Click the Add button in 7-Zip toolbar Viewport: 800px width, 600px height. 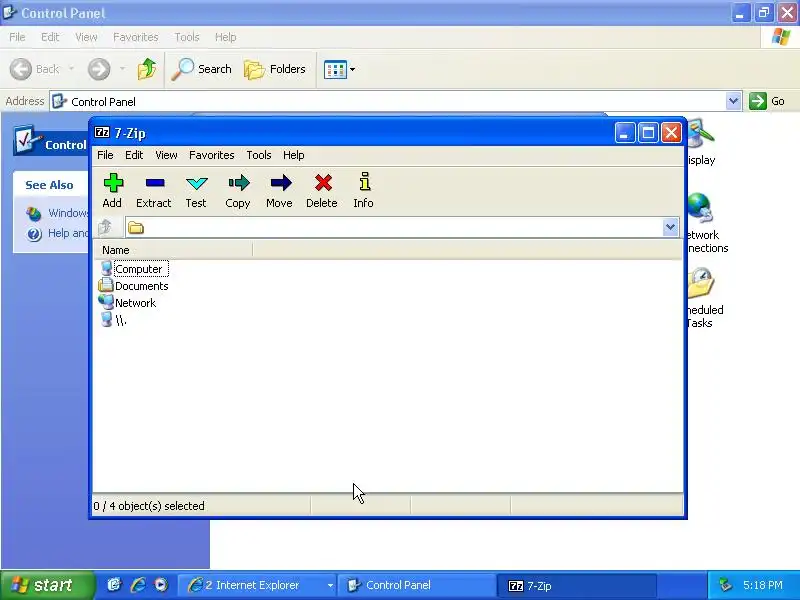pos(112,191)
